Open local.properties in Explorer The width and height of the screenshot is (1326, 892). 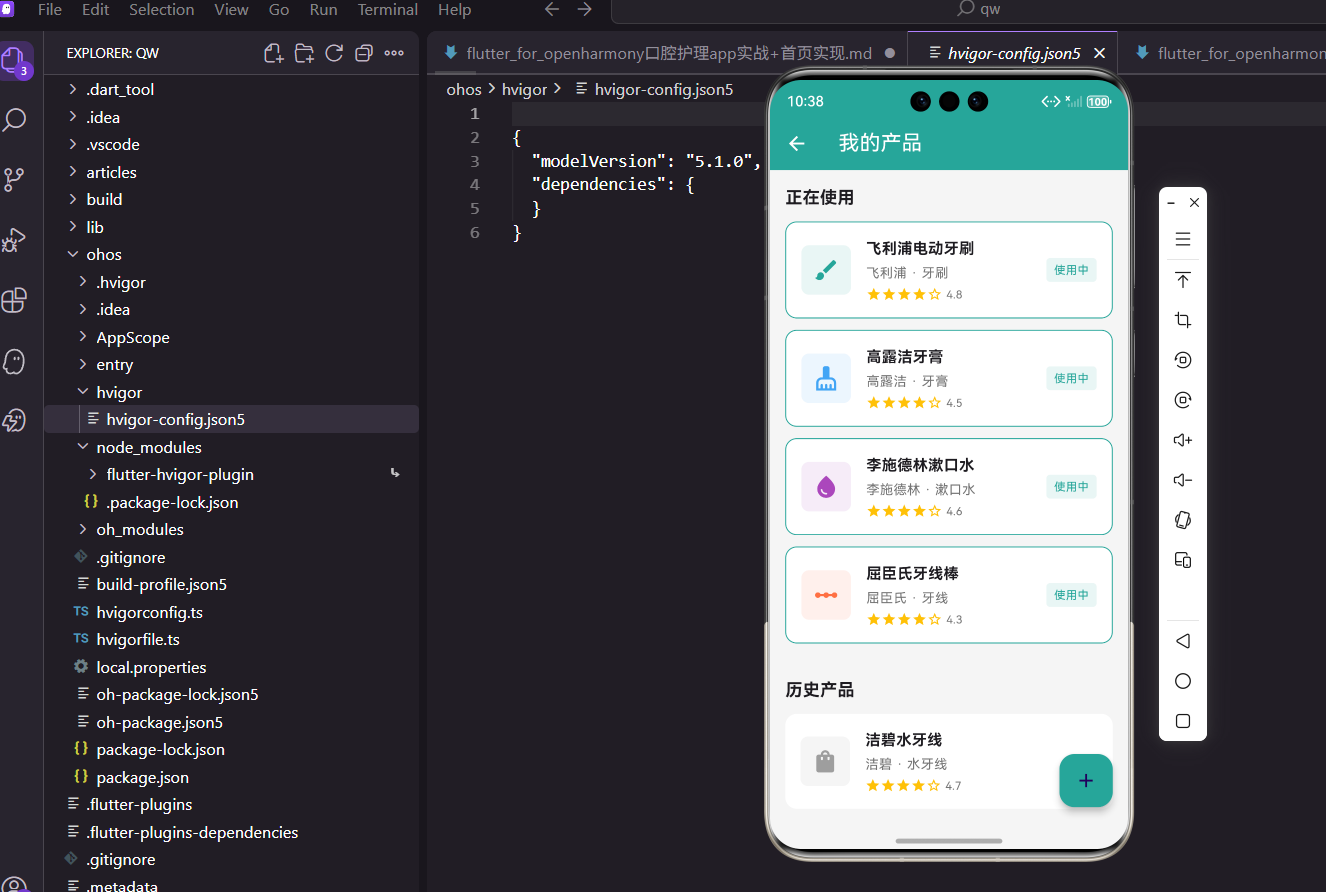(231, 667)
